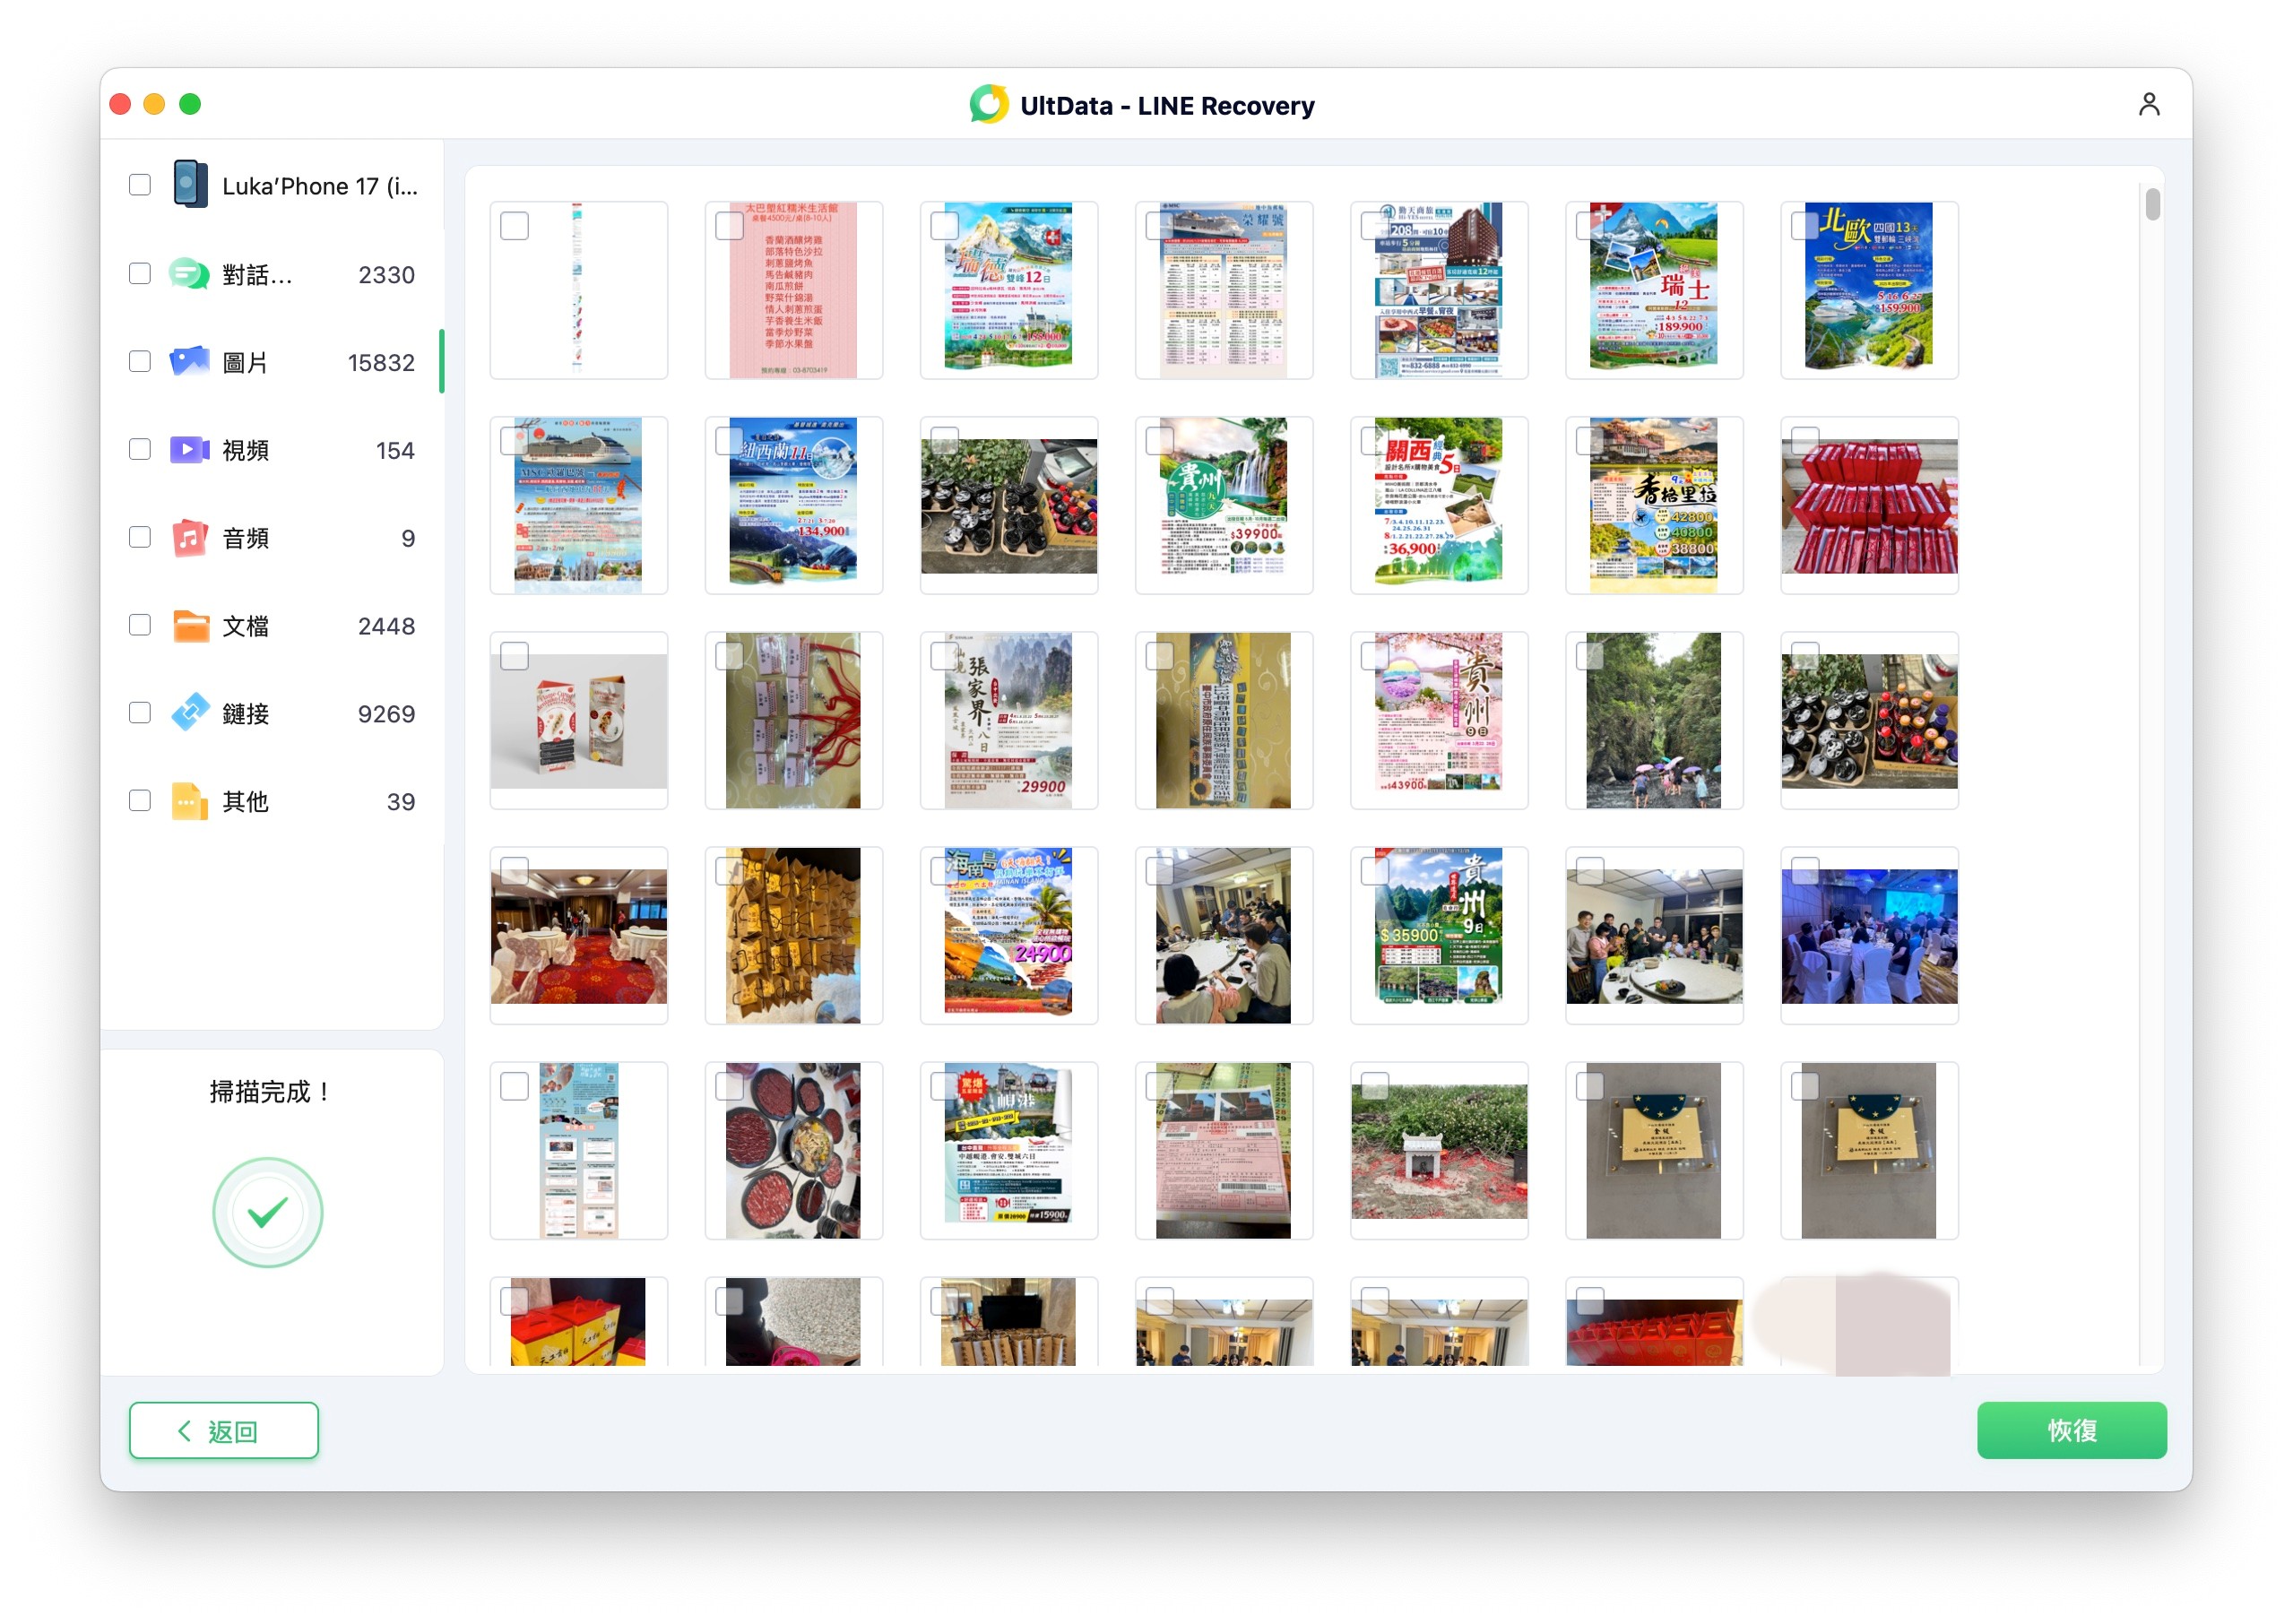Open the 關西 5日 tour poster thumbnail
The width and height of the screenshot is (2293, 1624).
pyautogui.click(x=1438, y=504)
